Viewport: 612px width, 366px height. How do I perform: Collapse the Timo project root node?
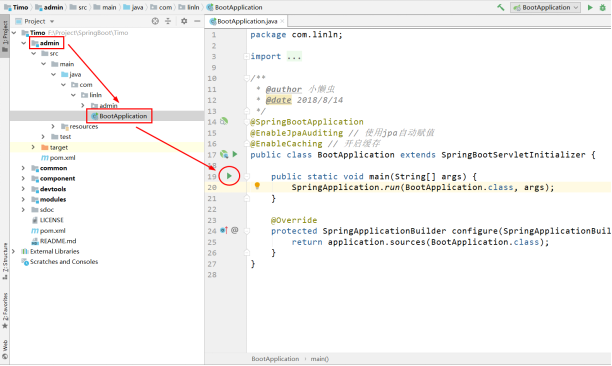(14, 33)
